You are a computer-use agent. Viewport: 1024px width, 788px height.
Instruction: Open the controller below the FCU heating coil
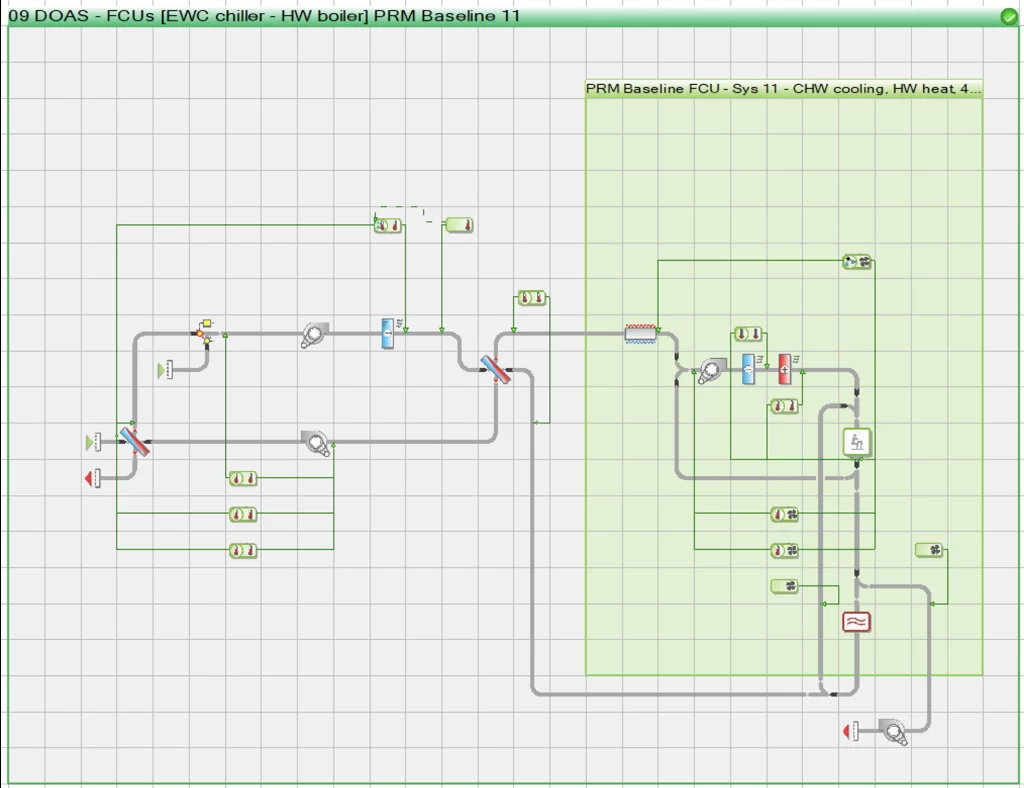coord(784,406)
